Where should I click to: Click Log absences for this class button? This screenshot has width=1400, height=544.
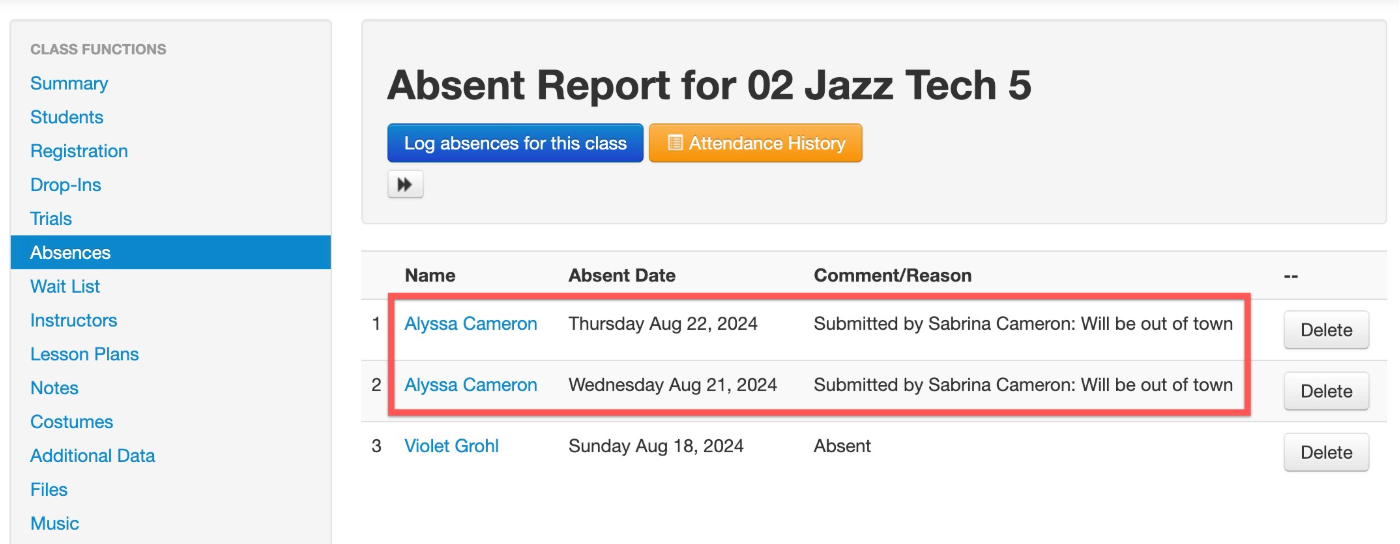tap(515, 143)
